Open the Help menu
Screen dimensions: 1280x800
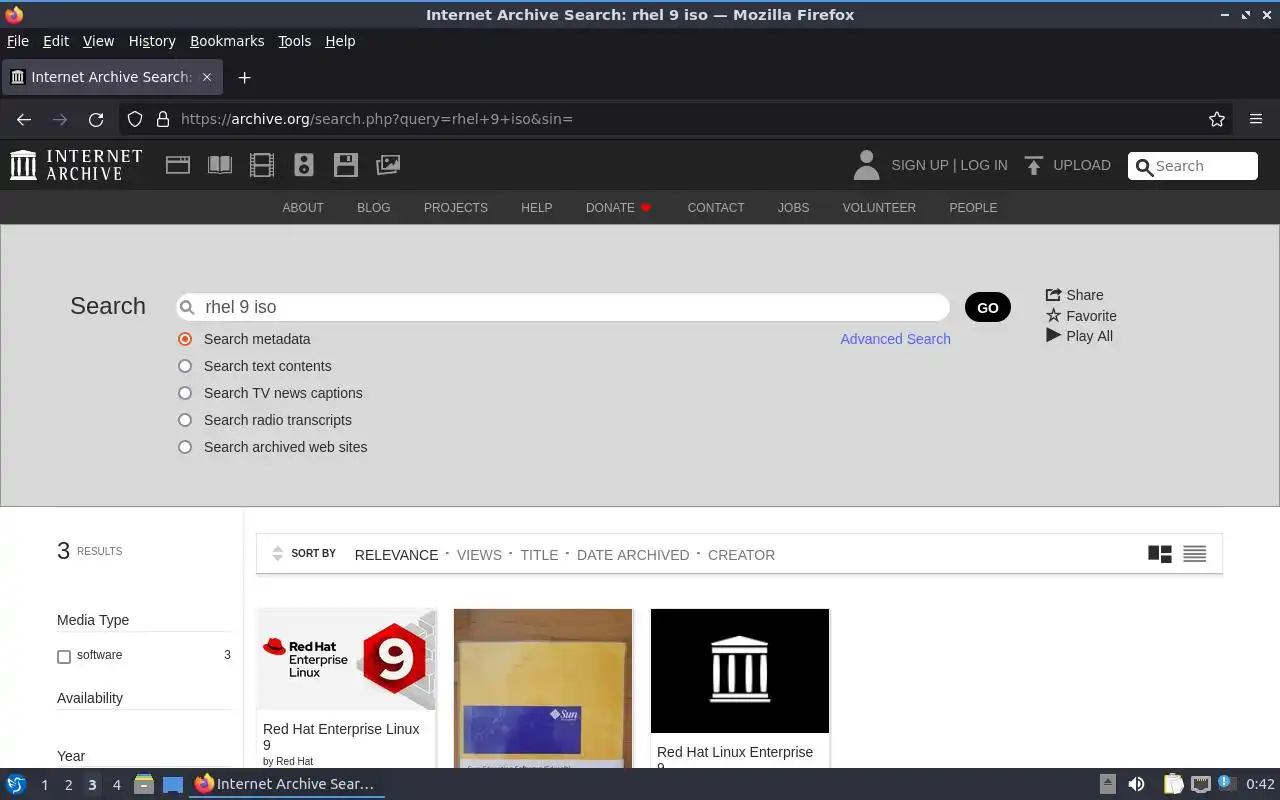tap(340, 41)
